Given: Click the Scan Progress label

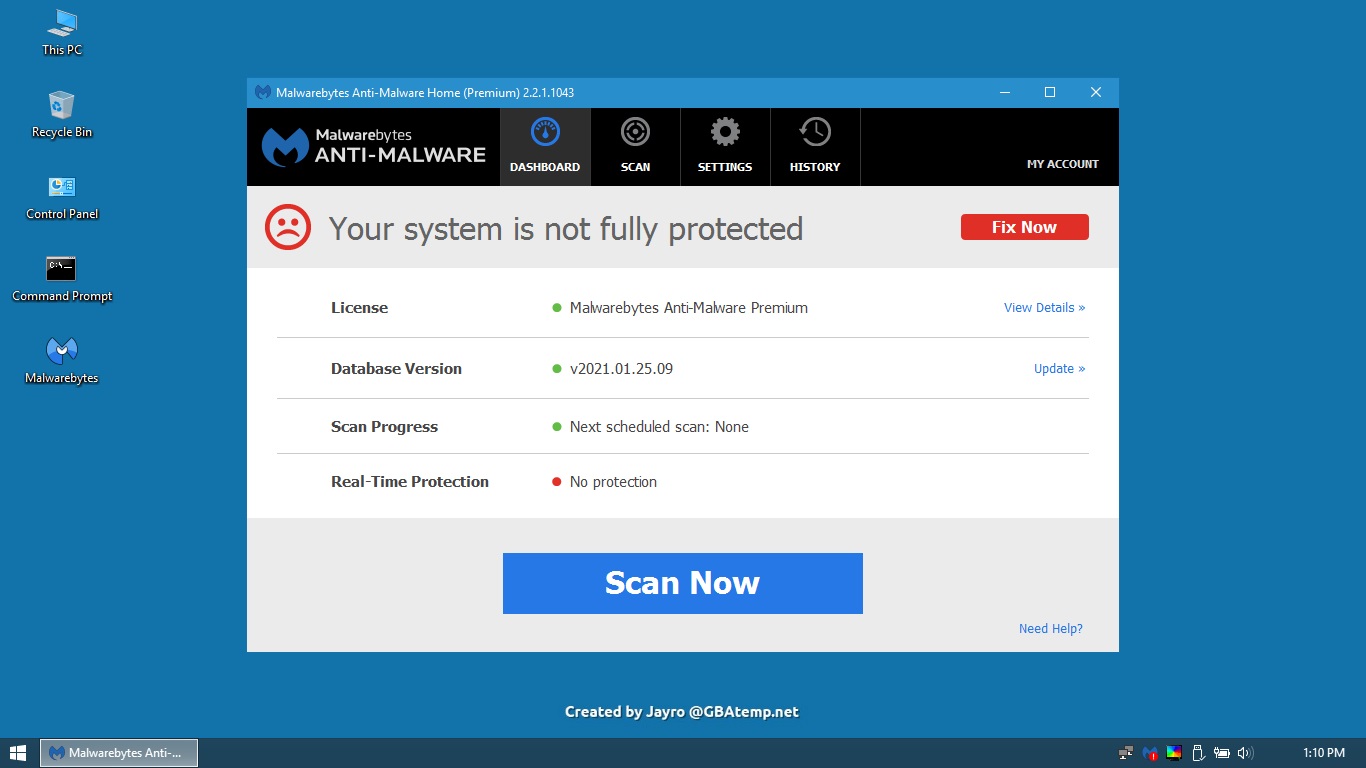Looking at the screenshot, I should pos(384,427).
